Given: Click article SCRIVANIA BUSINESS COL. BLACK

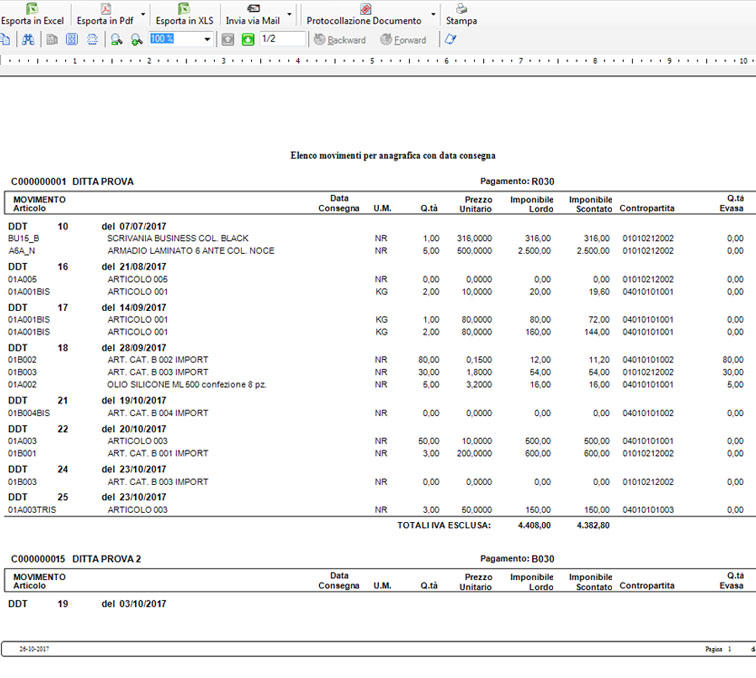Looking at the screenshot, I should pos(177,238).
